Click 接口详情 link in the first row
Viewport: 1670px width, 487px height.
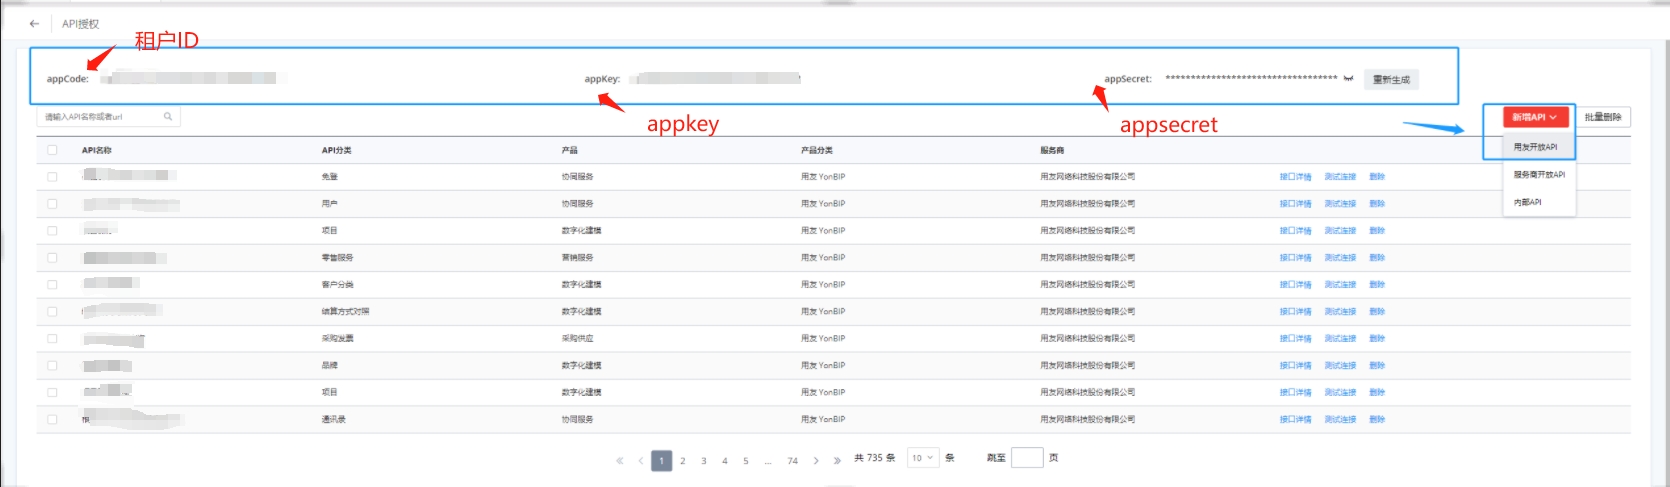[x=1295, y=177]
